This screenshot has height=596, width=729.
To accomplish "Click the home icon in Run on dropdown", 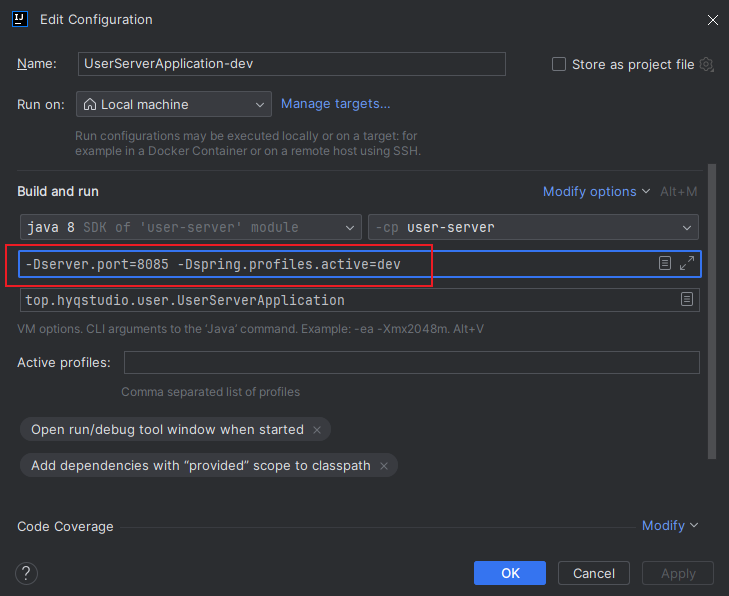I will tap(90, 104).
